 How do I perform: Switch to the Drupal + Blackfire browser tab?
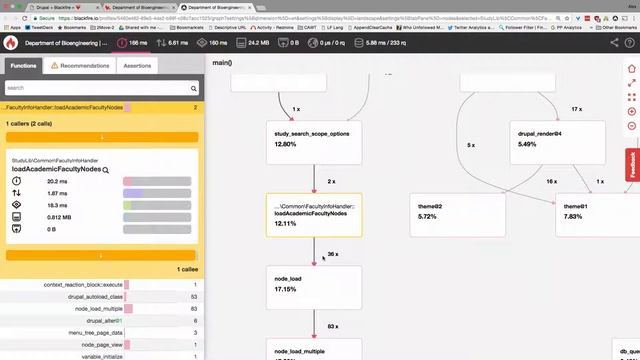pyautogui.click(x=64, y=7)
